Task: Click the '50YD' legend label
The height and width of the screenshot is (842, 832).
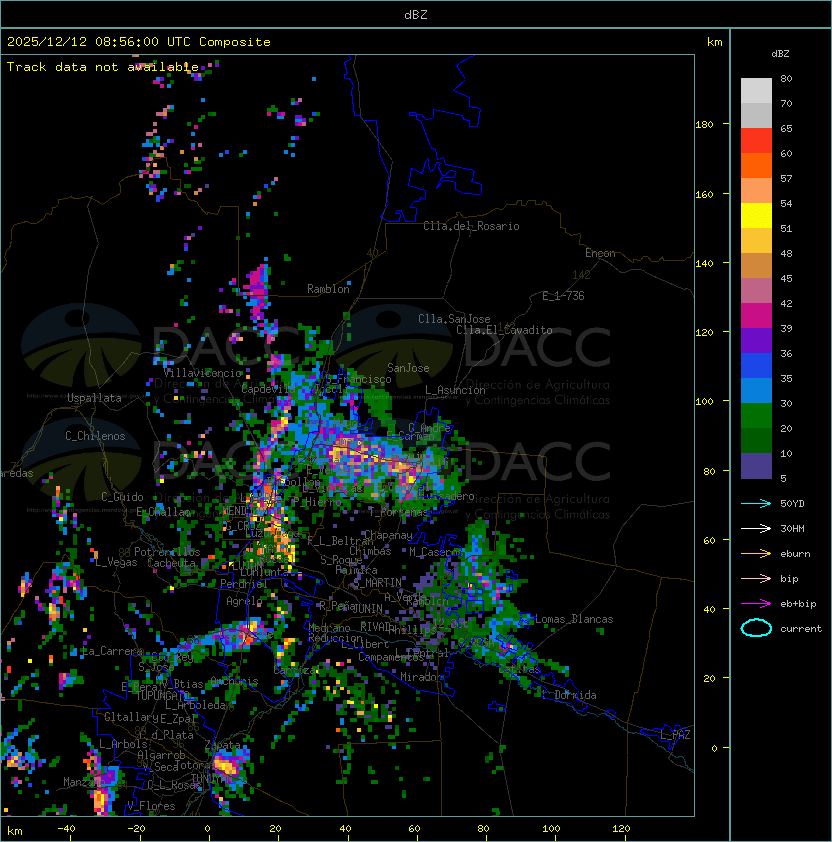Action: (x=792, y=503)
